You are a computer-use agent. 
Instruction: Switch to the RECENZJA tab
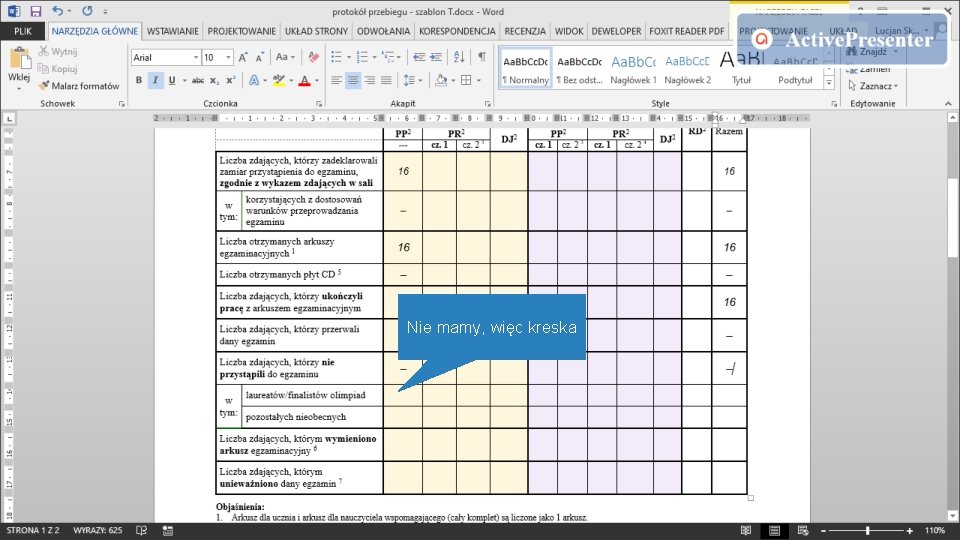pos(525,31)
